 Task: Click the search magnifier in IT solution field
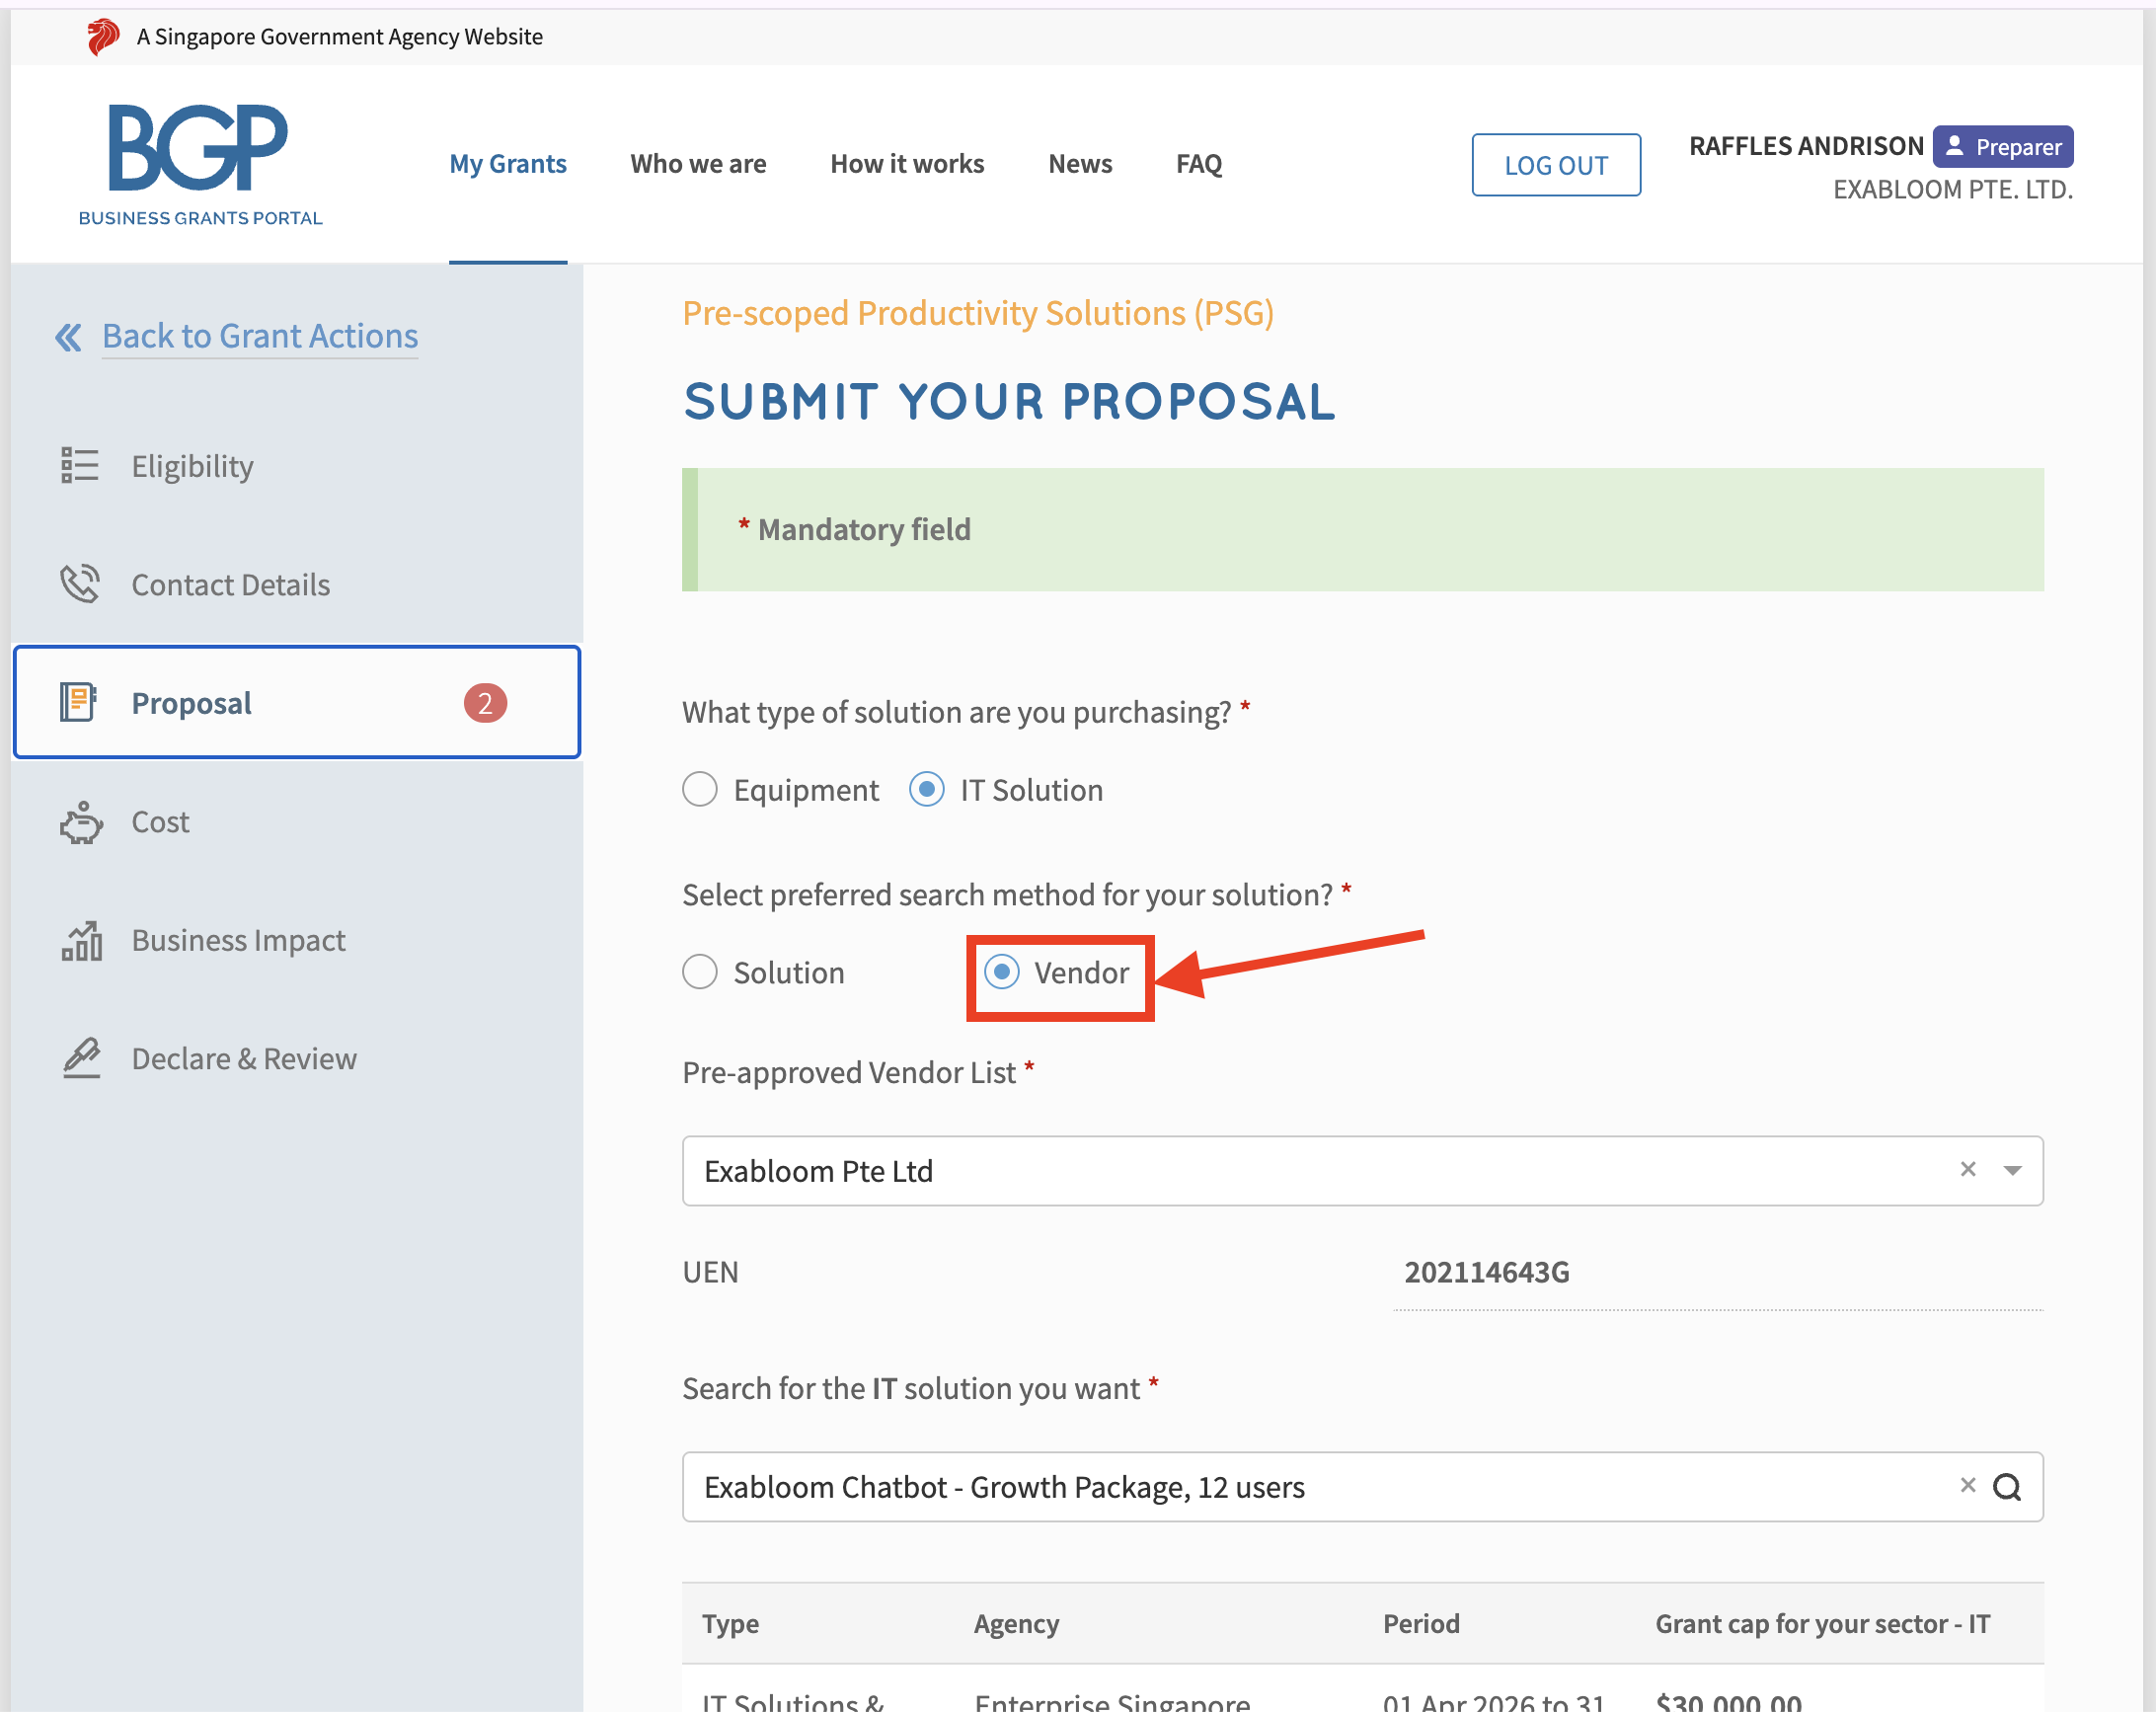pos(2006,1487)
